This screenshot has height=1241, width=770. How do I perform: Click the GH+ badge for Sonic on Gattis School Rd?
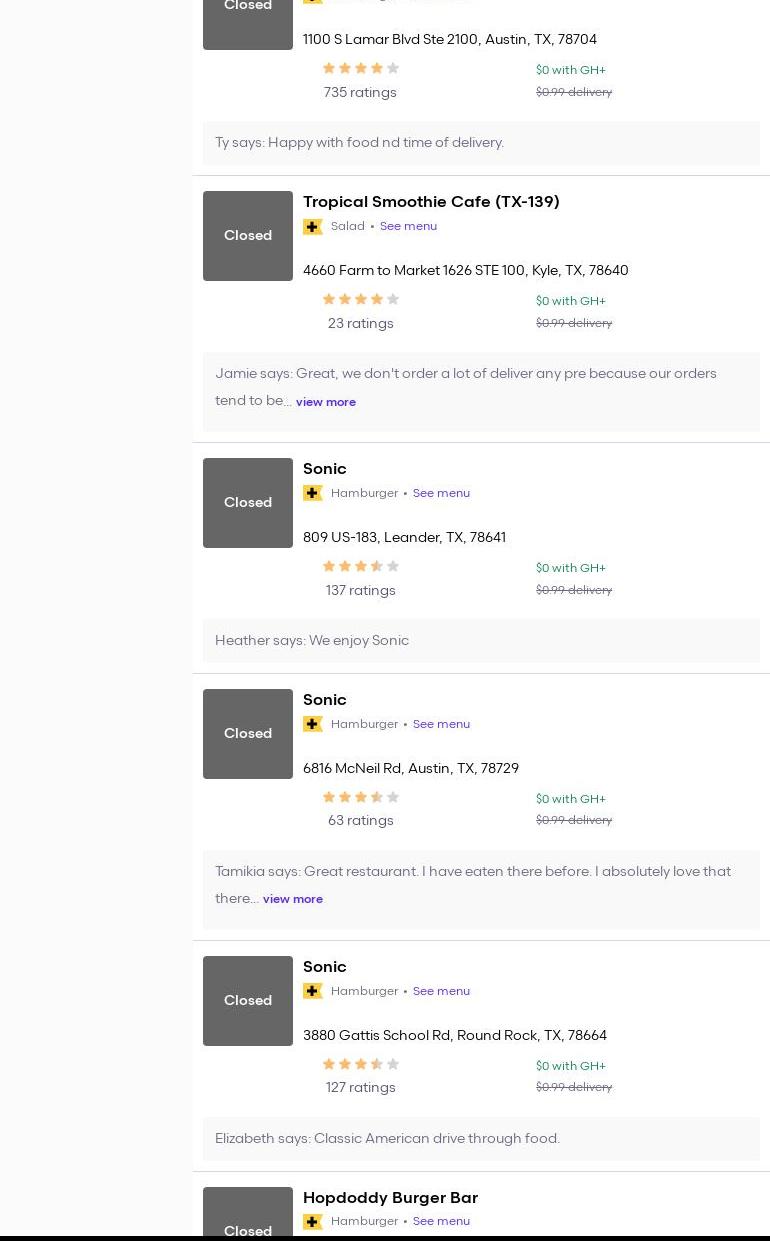pyautogui.click(x=313, y=991)
